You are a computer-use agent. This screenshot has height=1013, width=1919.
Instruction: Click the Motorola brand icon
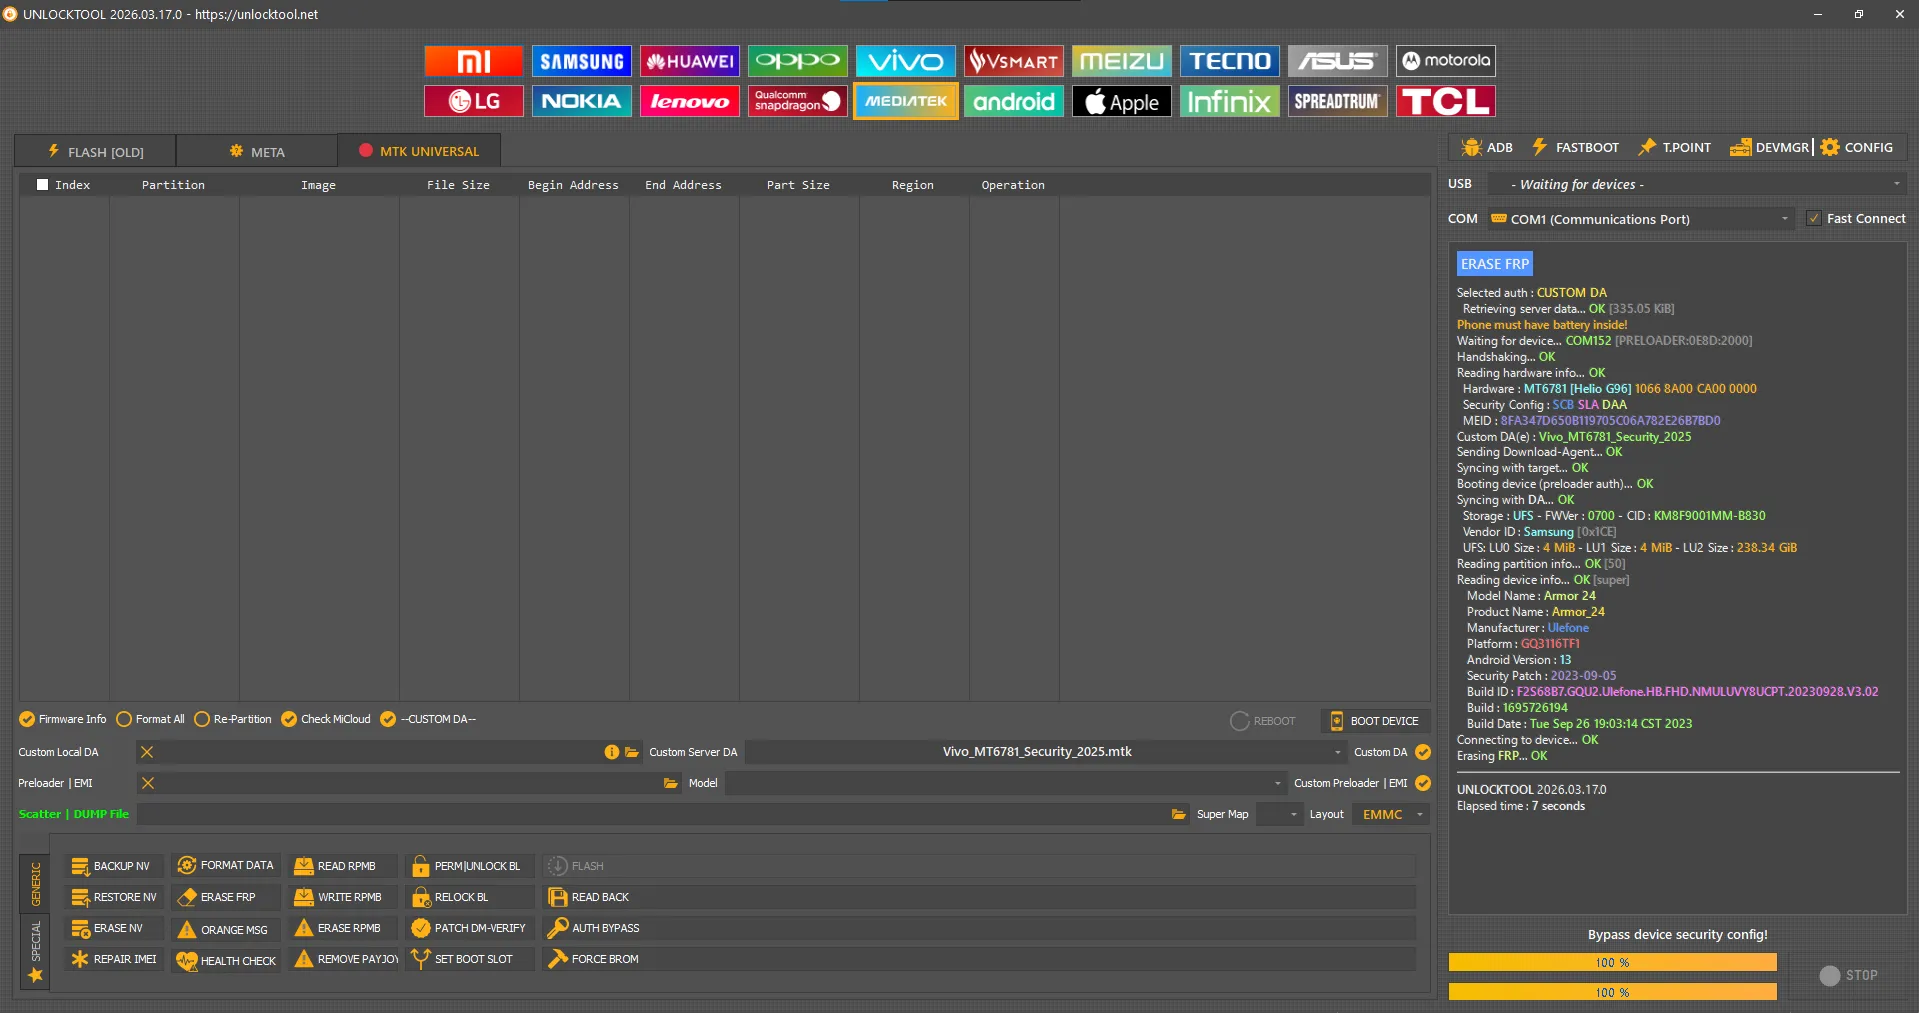1445,61
